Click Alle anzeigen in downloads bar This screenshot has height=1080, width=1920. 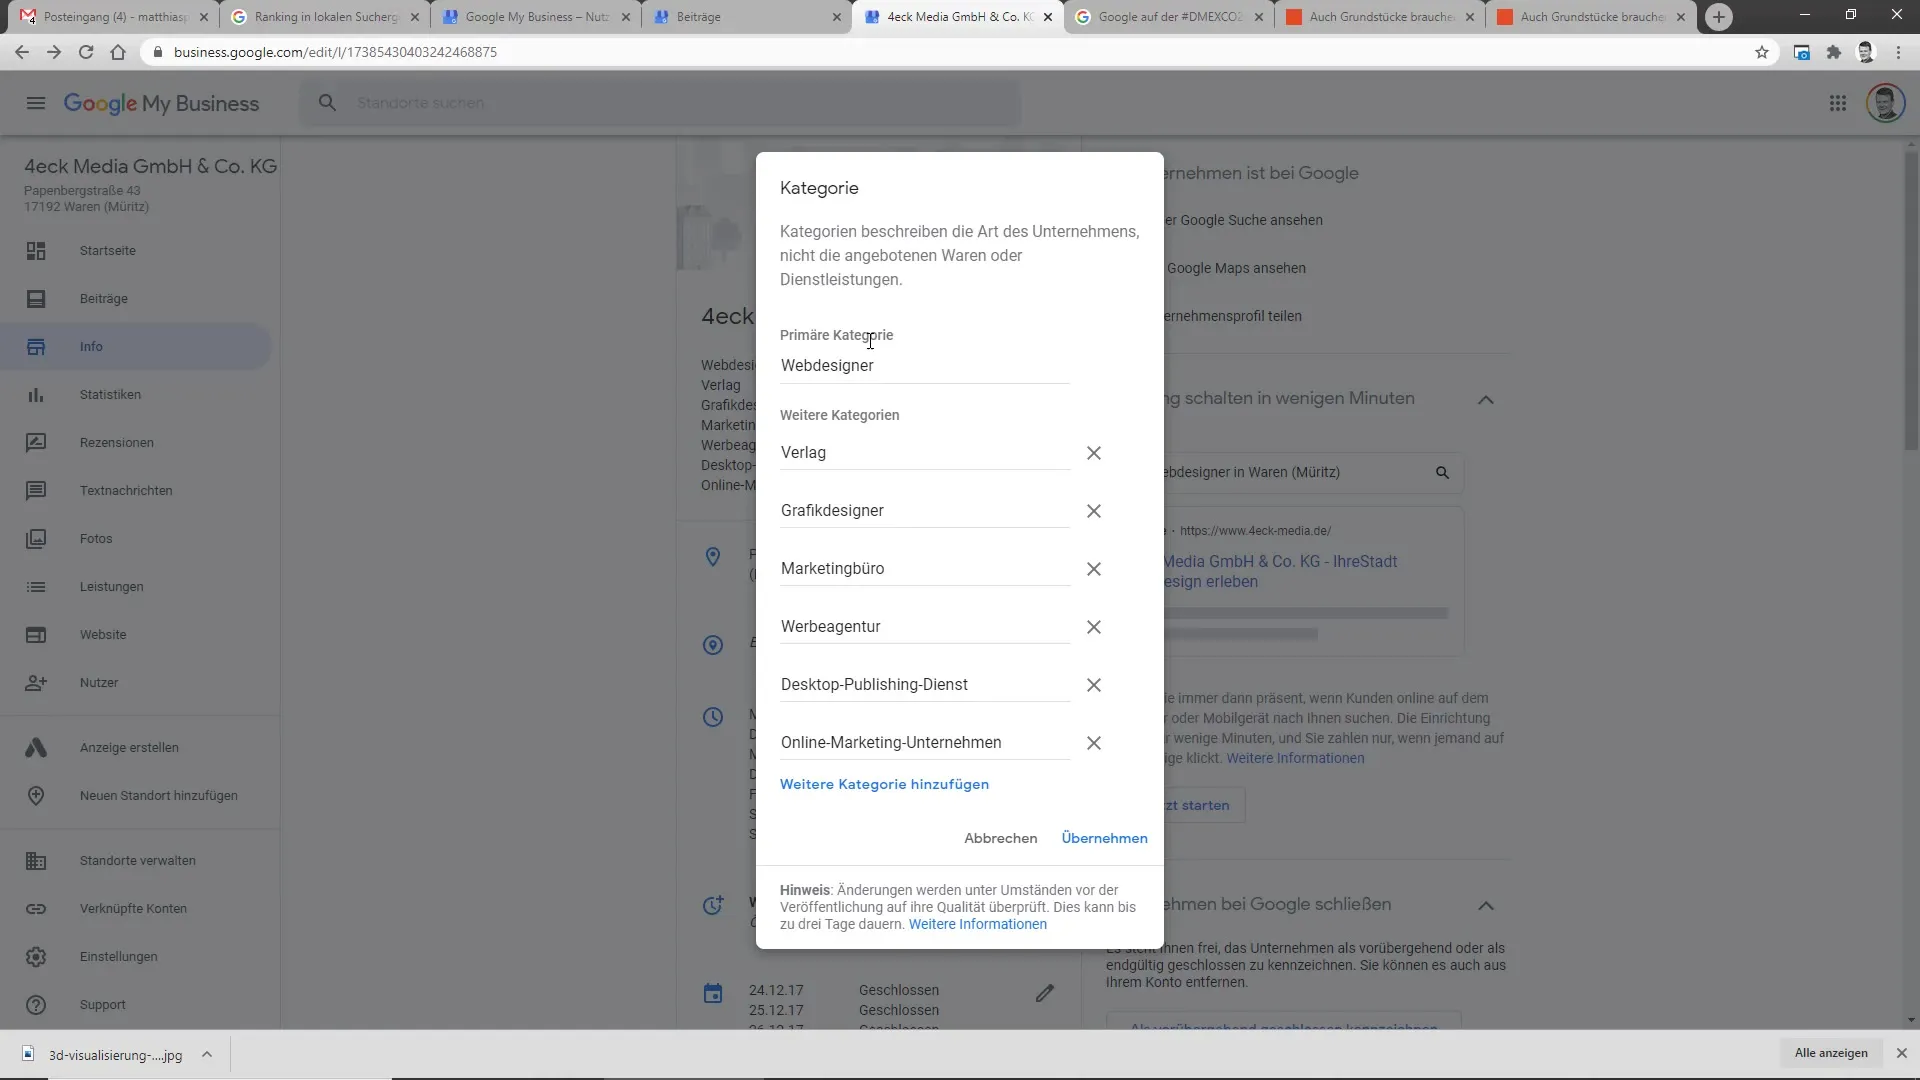tap(1830, 1053)
